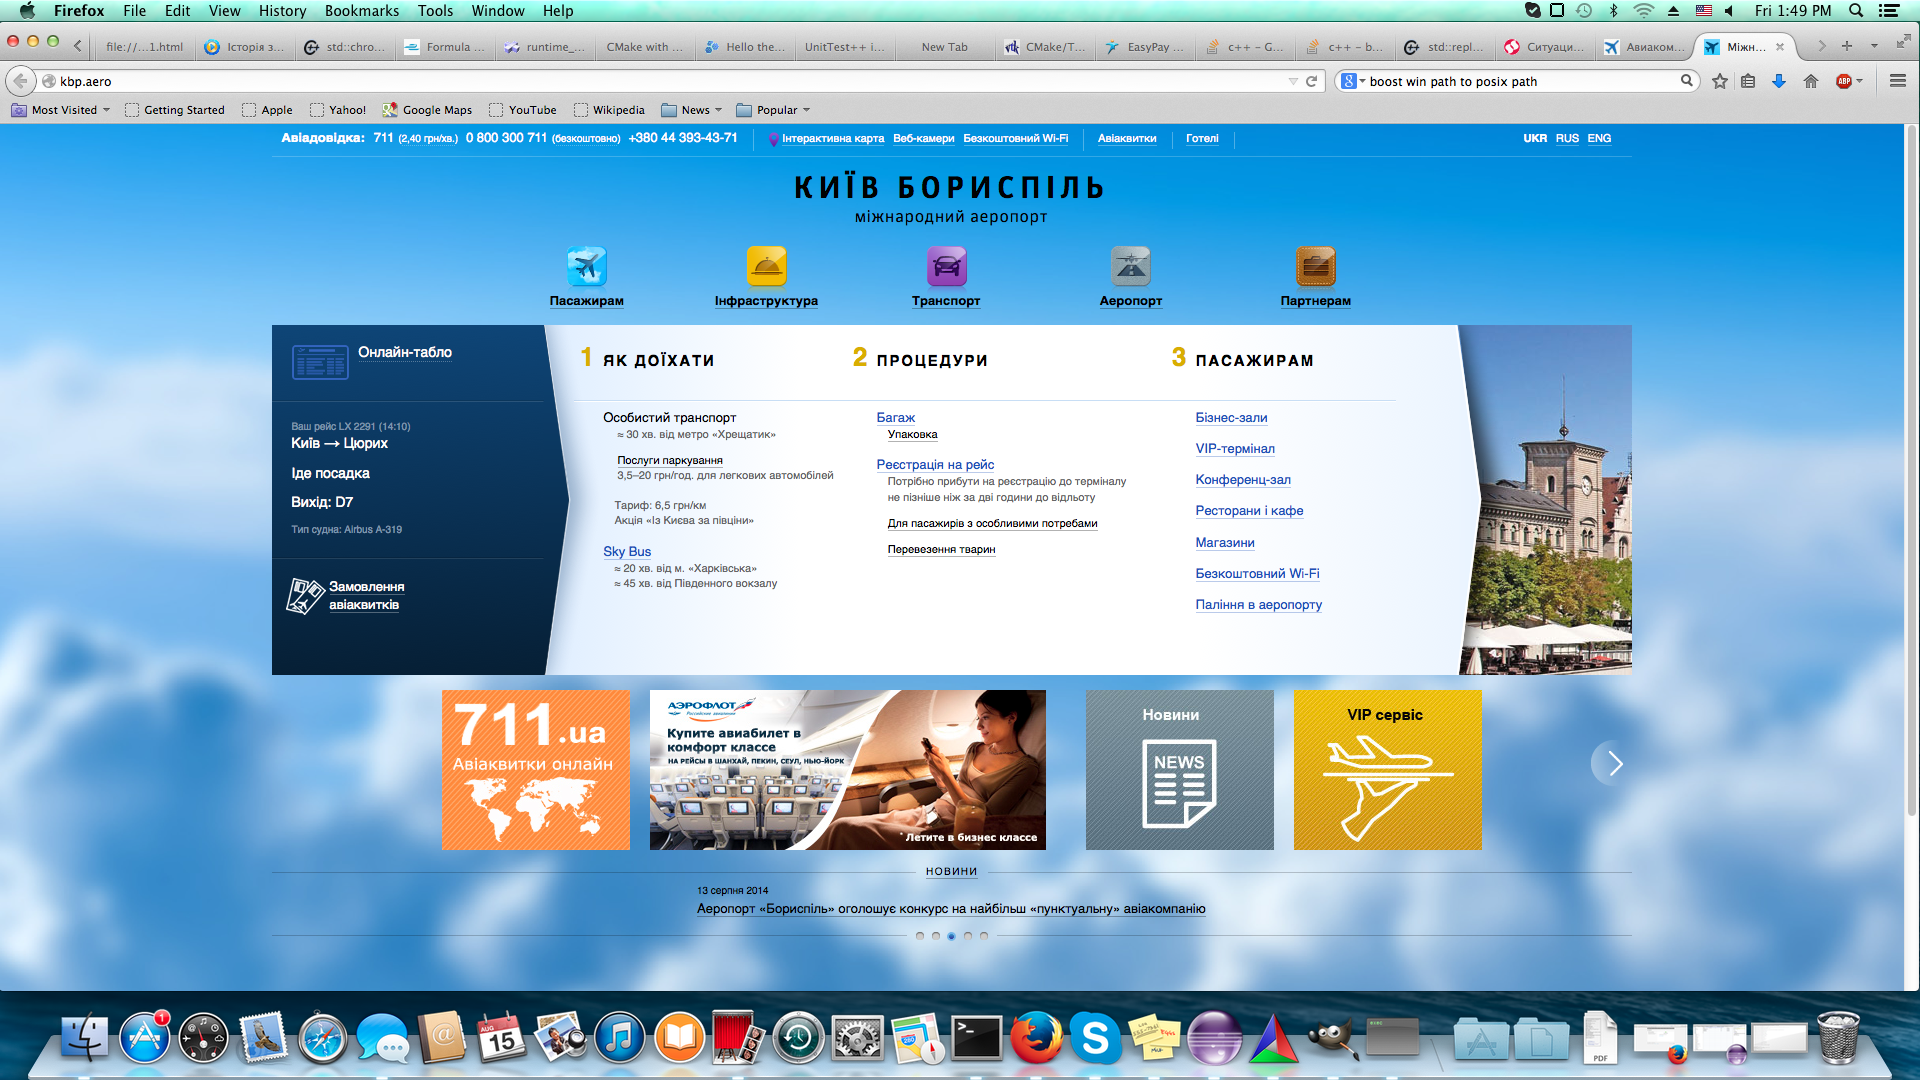Select the first news carousel dot
The image size is (1920, 1080).
point(919,936)
